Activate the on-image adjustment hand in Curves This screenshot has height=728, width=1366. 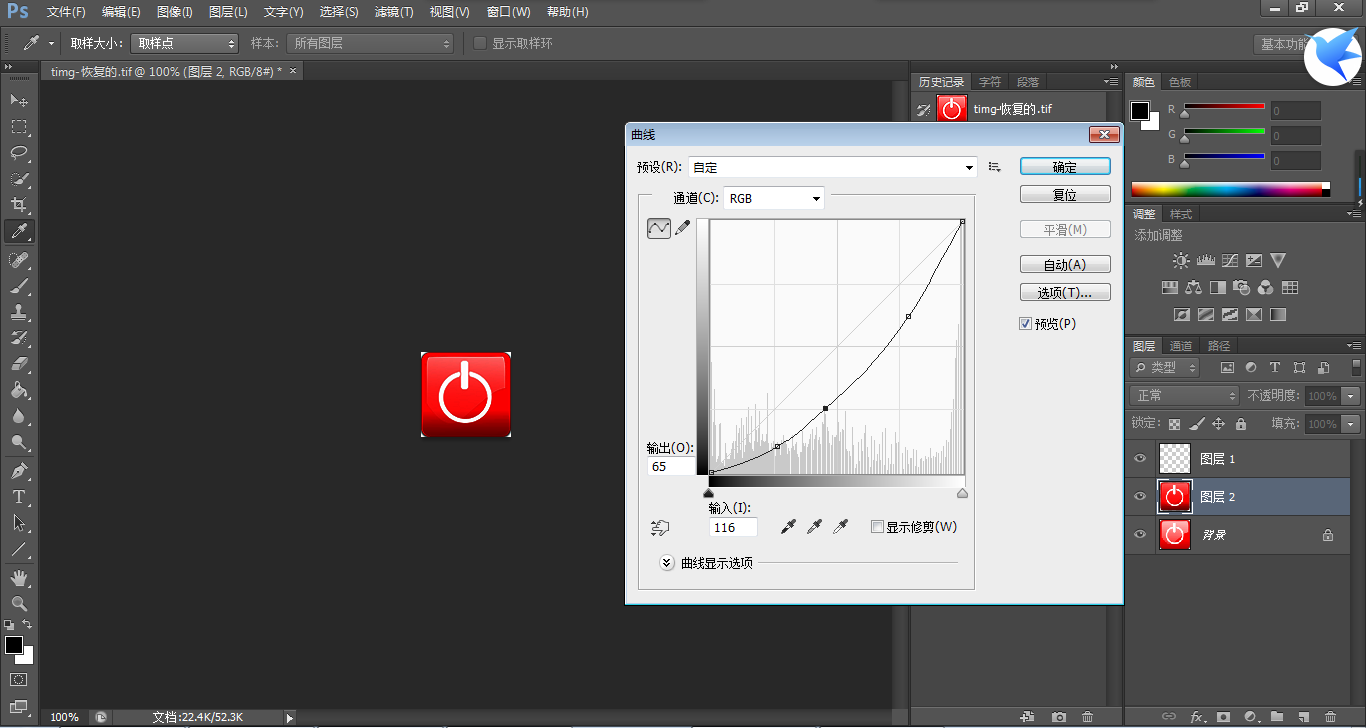[x=659, y=527]
